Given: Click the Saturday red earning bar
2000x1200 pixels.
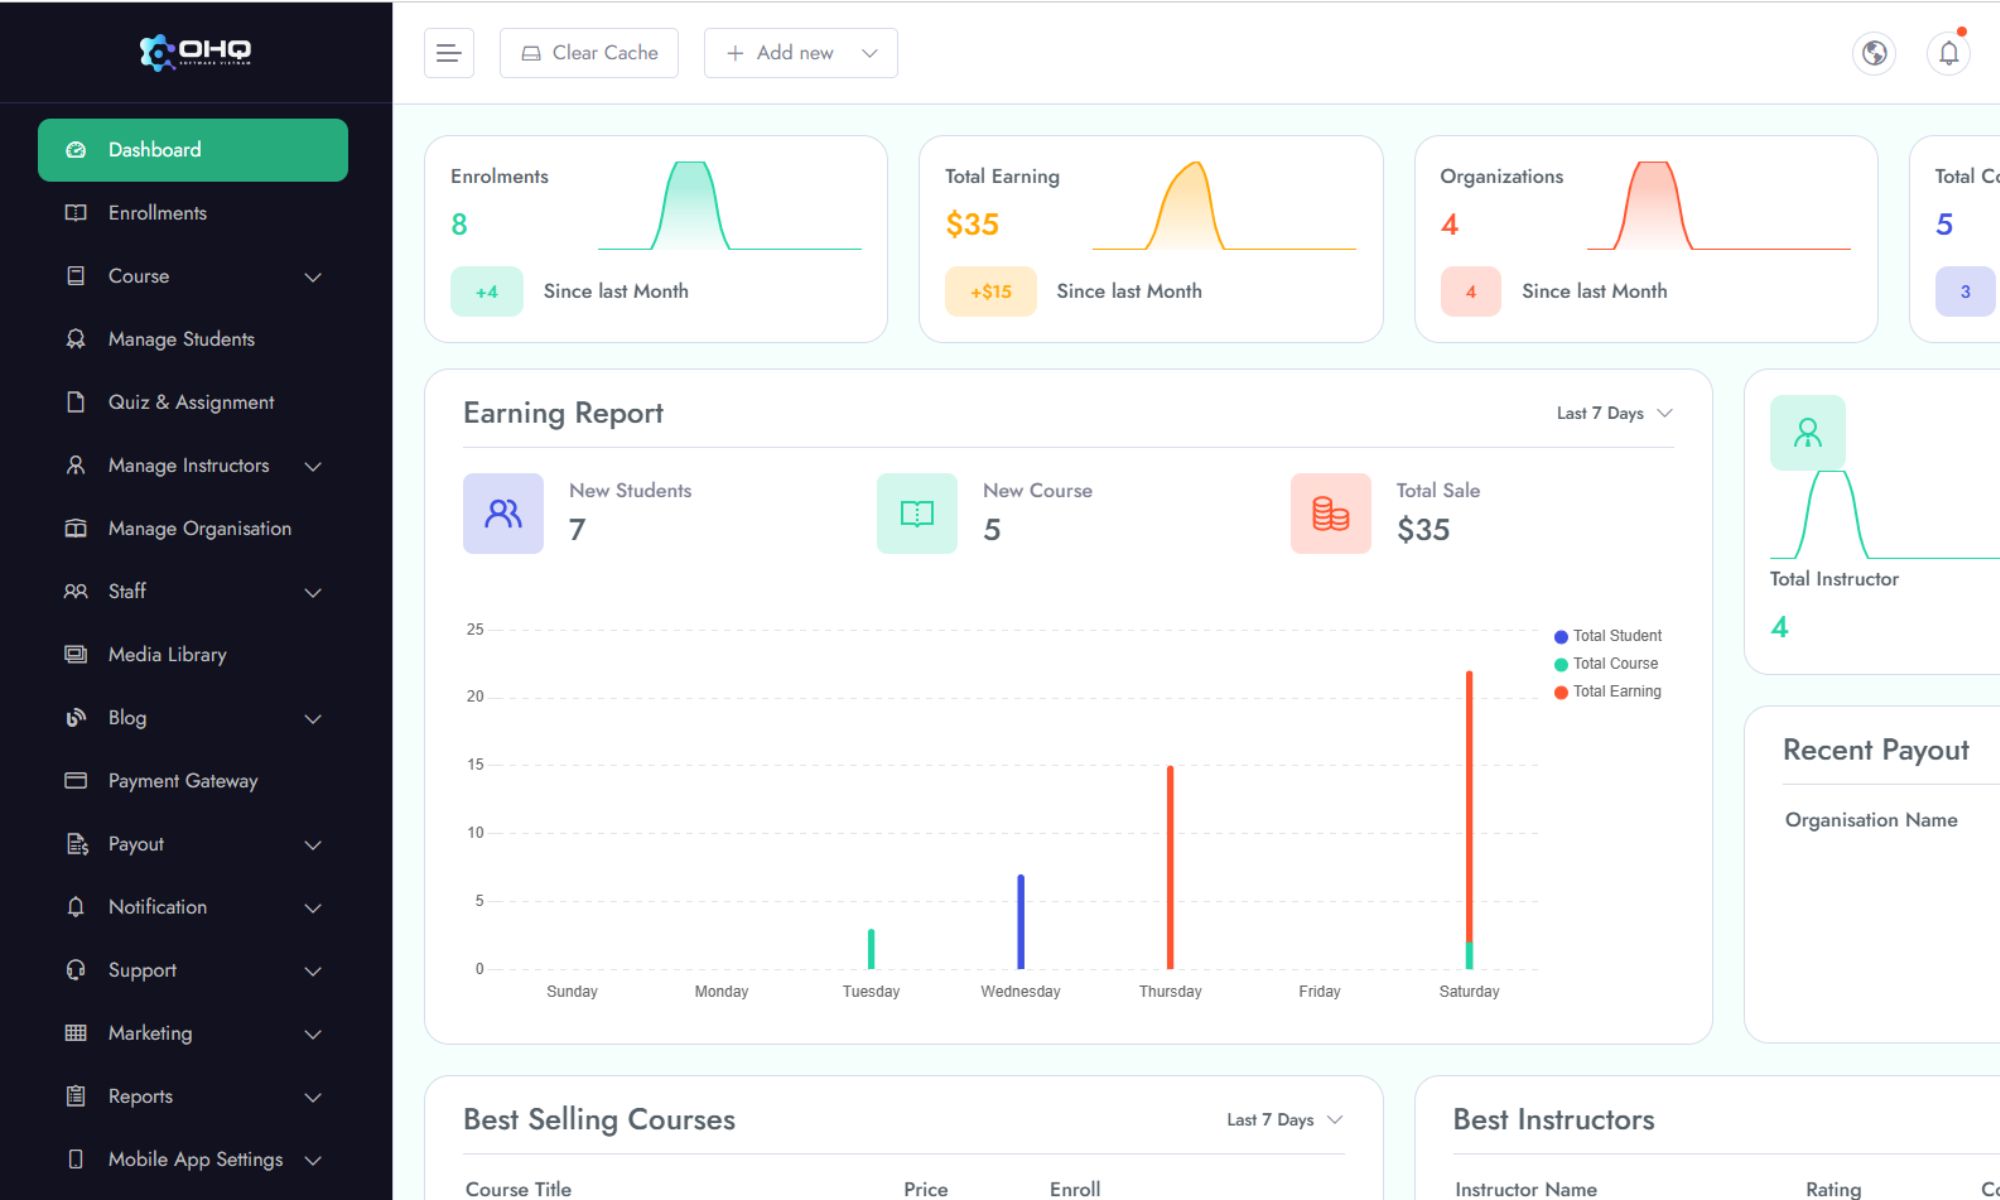Looking at the screenshot, I should (1469, 806).
